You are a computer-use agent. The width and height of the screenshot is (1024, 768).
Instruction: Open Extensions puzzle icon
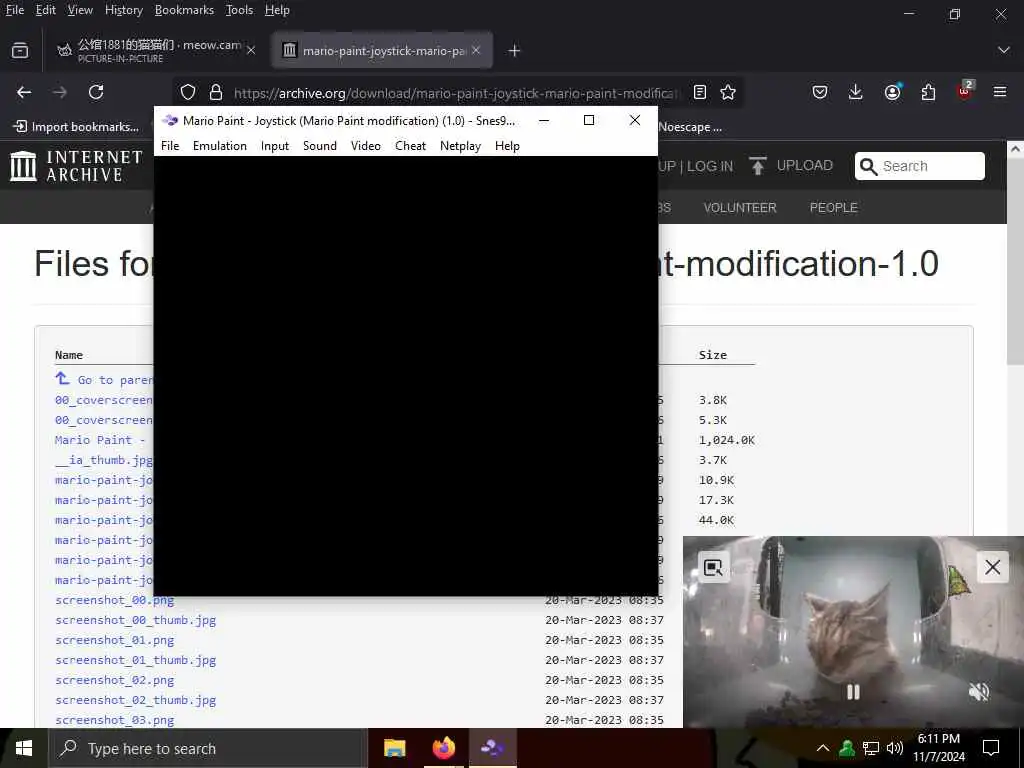[928, 92]
